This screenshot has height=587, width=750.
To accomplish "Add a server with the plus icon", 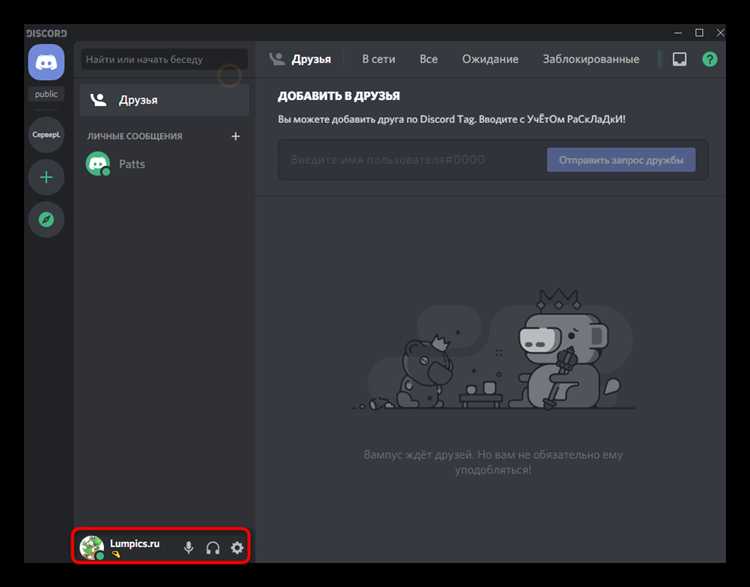I will pyautogui.click(x=46, y=177).
